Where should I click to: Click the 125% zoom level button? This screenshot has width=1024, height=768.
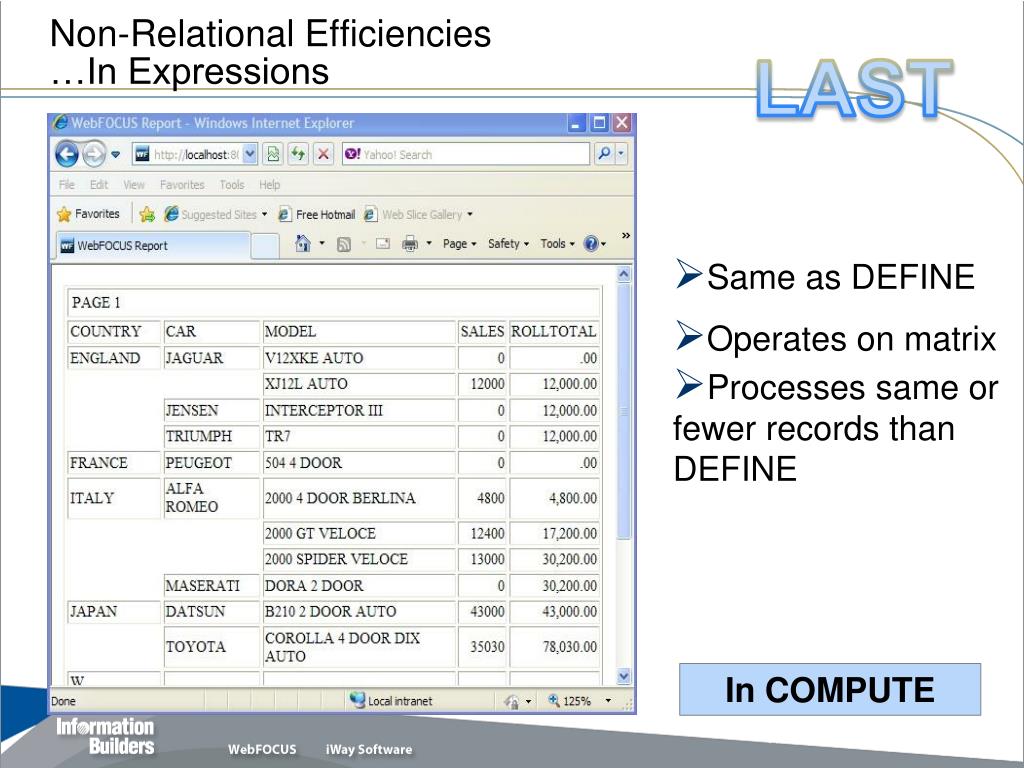pyautogui.click(x=569, y=701)
